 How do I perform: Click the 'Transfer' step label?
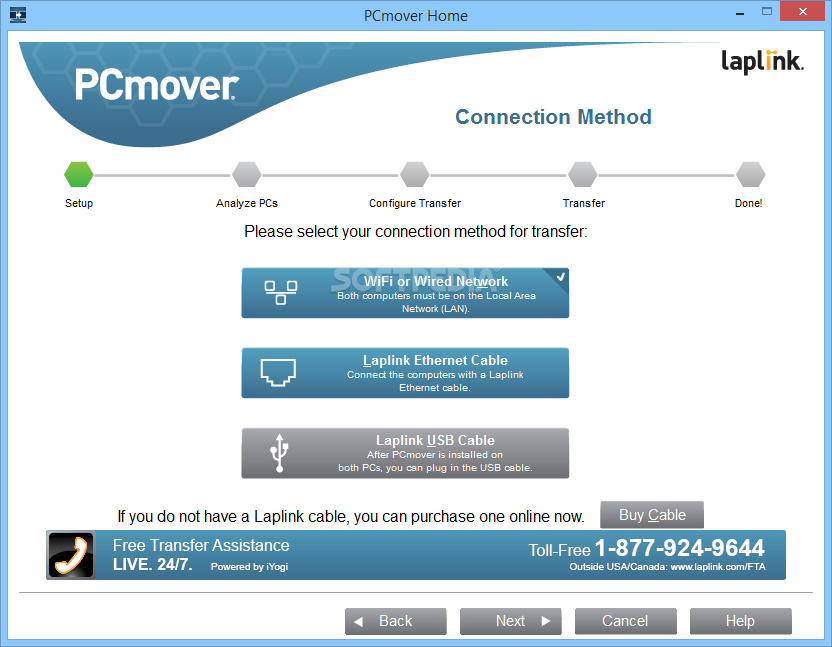(584, 203)
